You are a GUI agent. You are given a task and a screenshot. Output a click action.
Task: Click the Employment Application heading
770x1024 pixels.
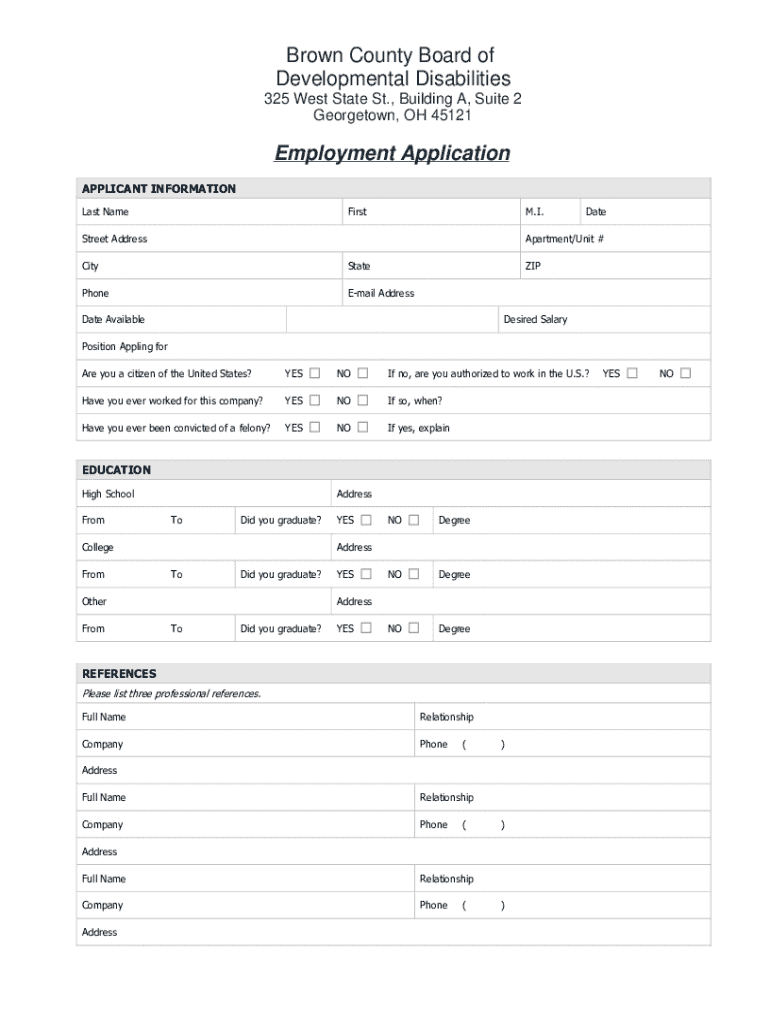(x=392, y=153)
